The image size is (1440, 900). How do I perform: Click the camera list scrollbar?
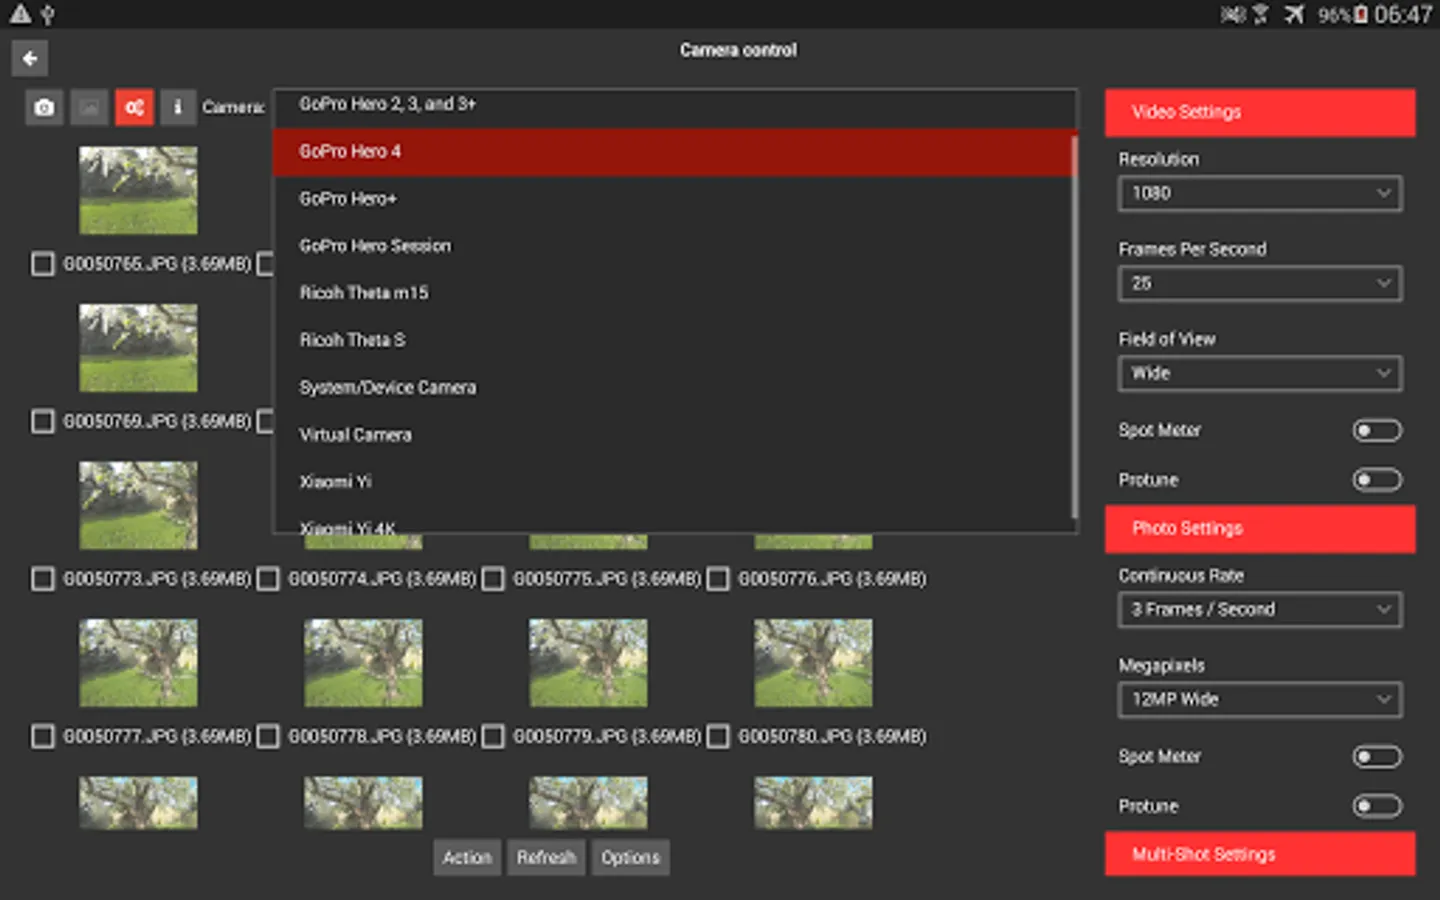1074,327
